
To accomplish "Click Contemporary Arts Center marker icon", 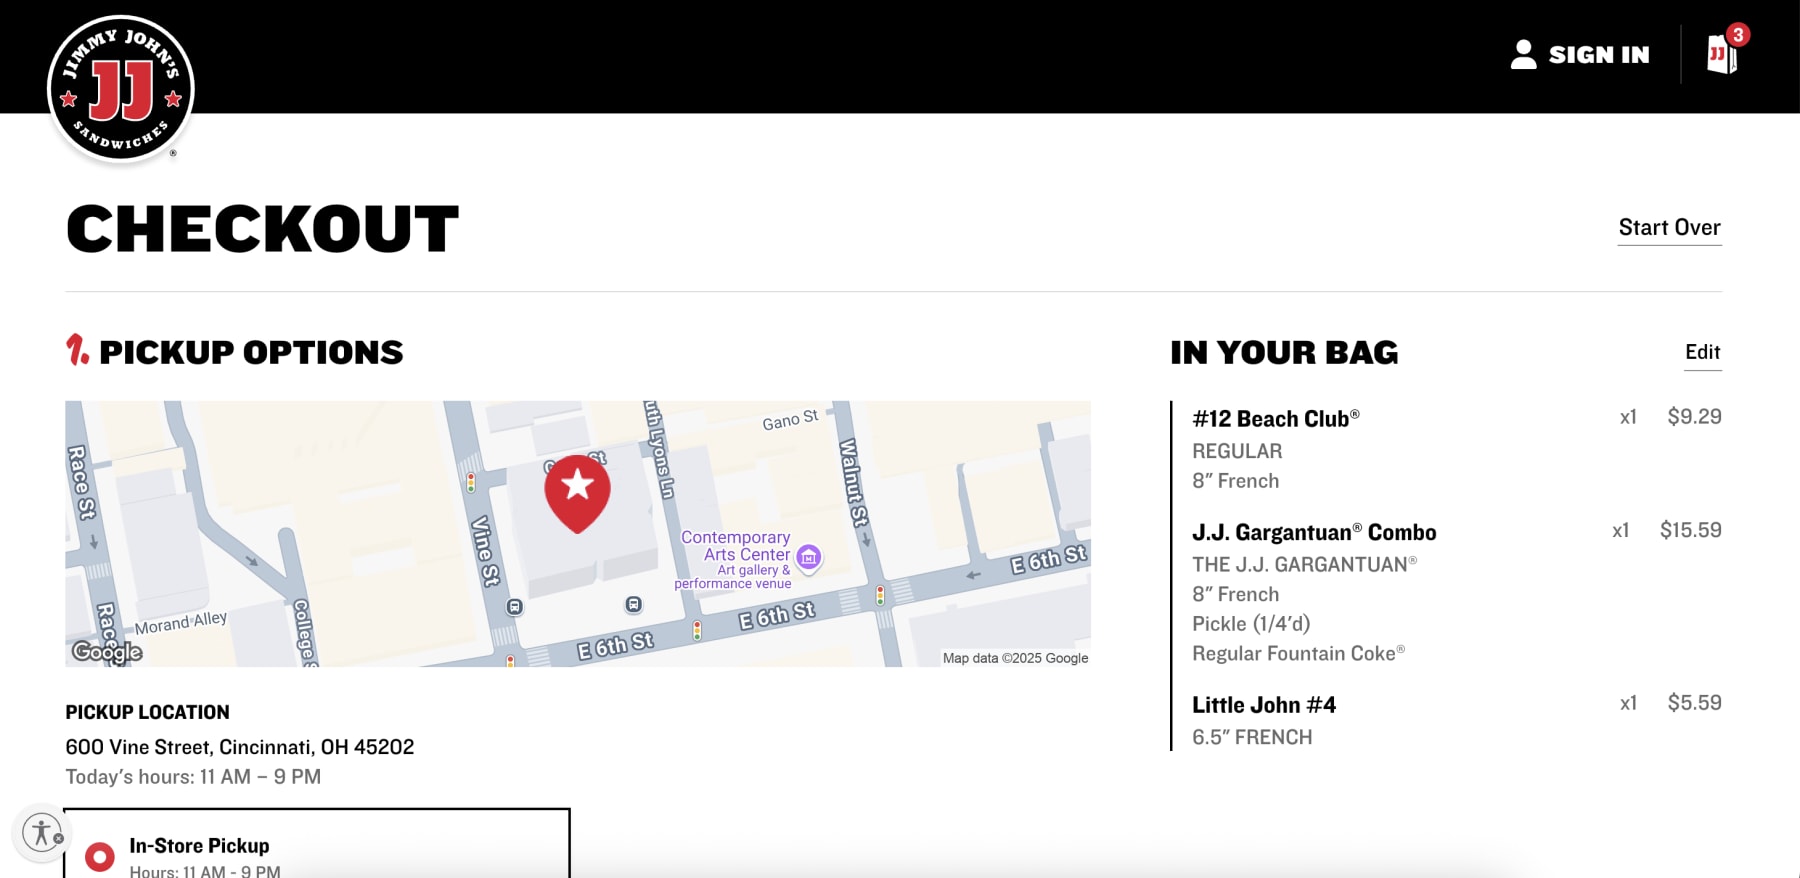I will click(x=809, y=558).
